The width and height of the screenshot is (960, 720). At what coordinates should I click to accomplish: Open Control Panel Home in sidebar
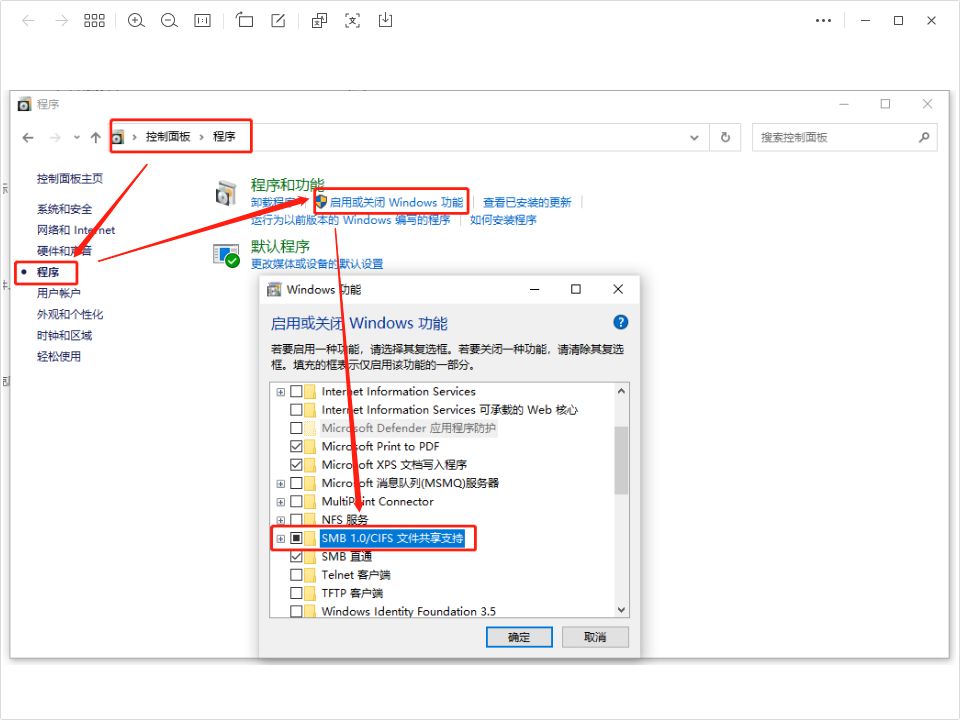70,179
